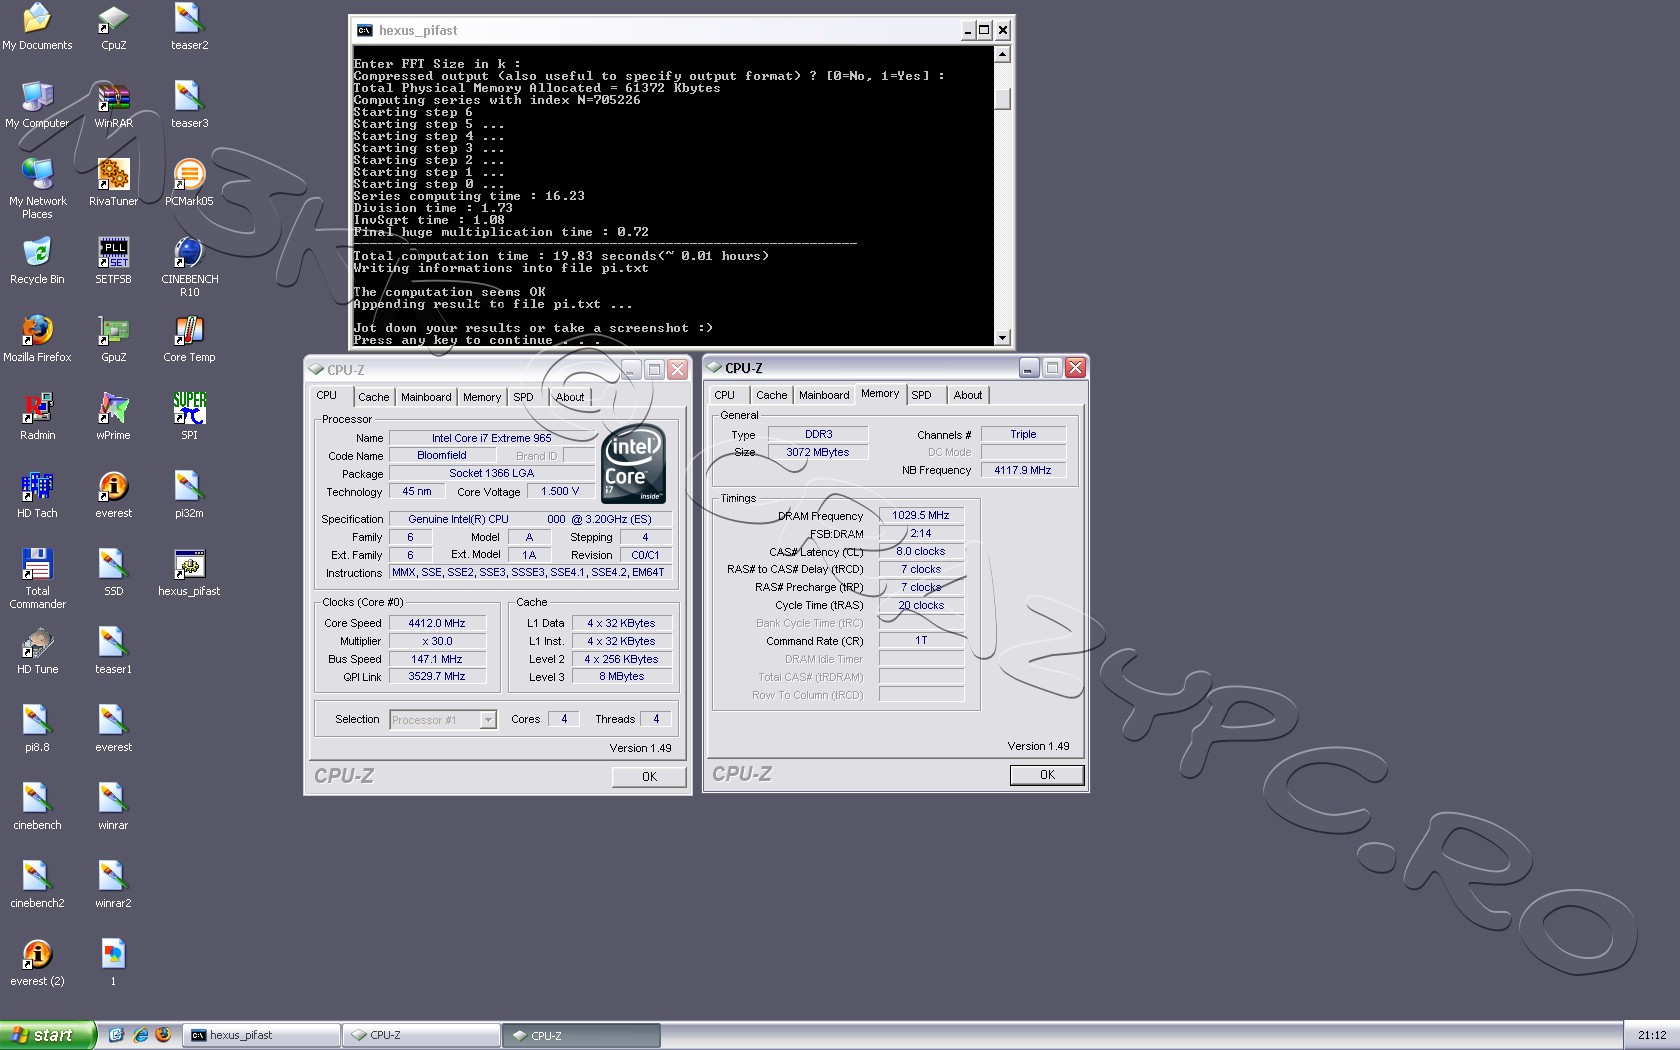This screenshot has width=1680, height=1050.
Task: Click the hexus_pifast scrollbar up arrow
Action: (1003, 54)
